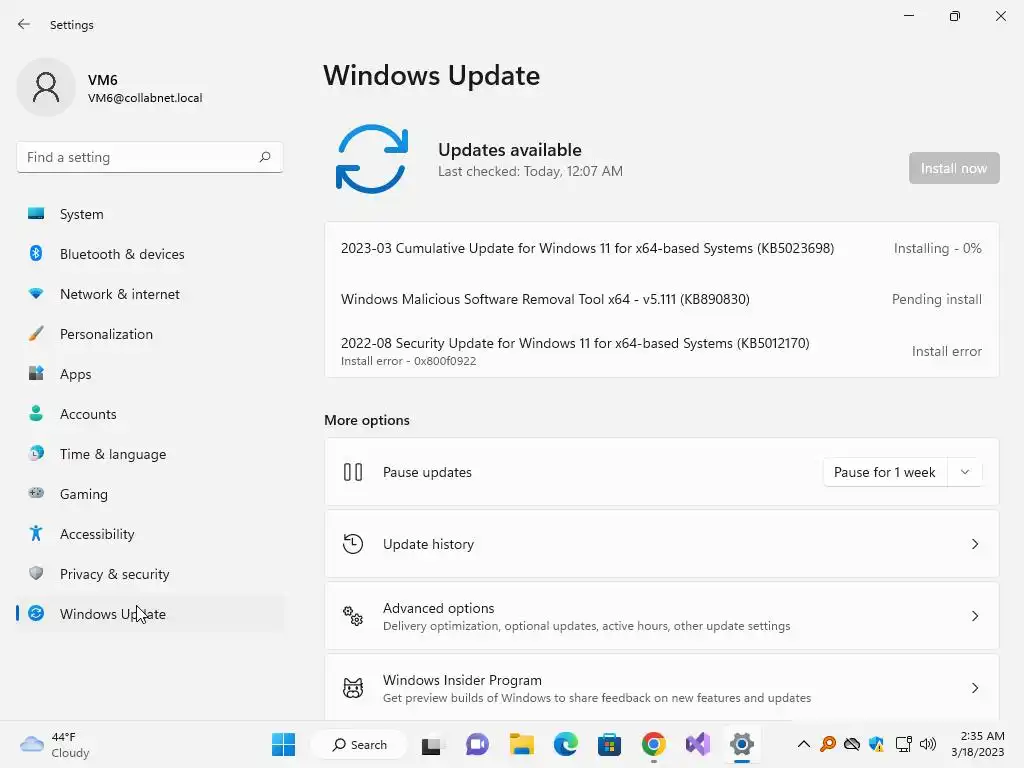Click the VM6 user avatar icon
The width and height of the screenshot is (1024, 768).
coord(46,87)
